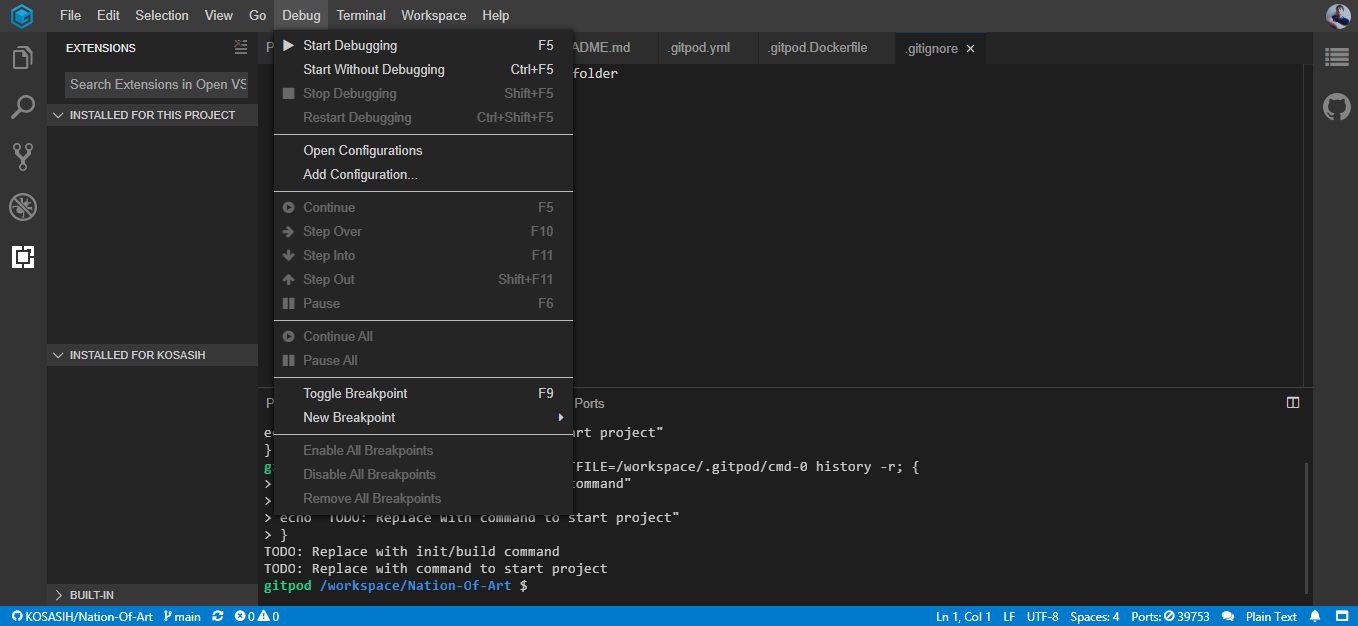This screenshot has height=626, width=1358.
Task: Open the Help menu
Action: pyautogui.click(x=495, y=15)
